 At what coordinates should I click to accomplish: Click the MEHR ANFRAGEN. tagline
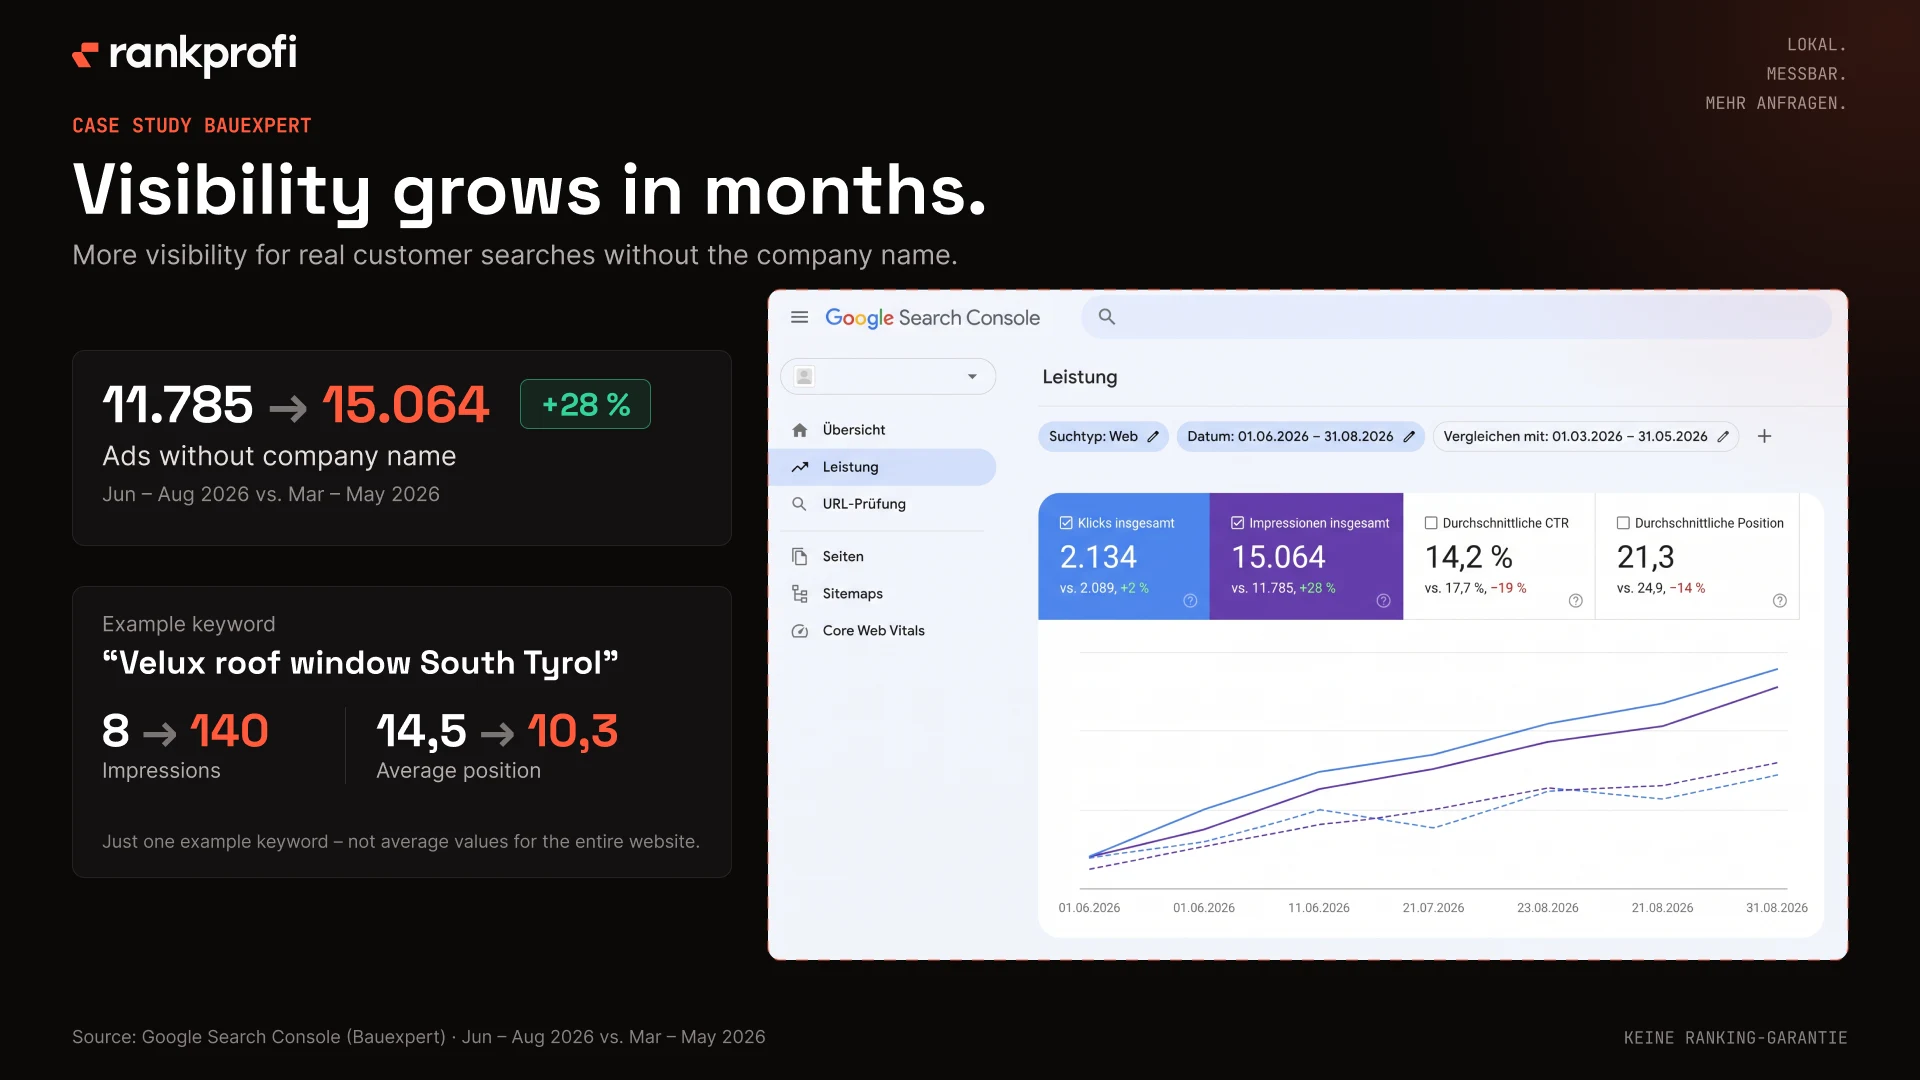1776,103
